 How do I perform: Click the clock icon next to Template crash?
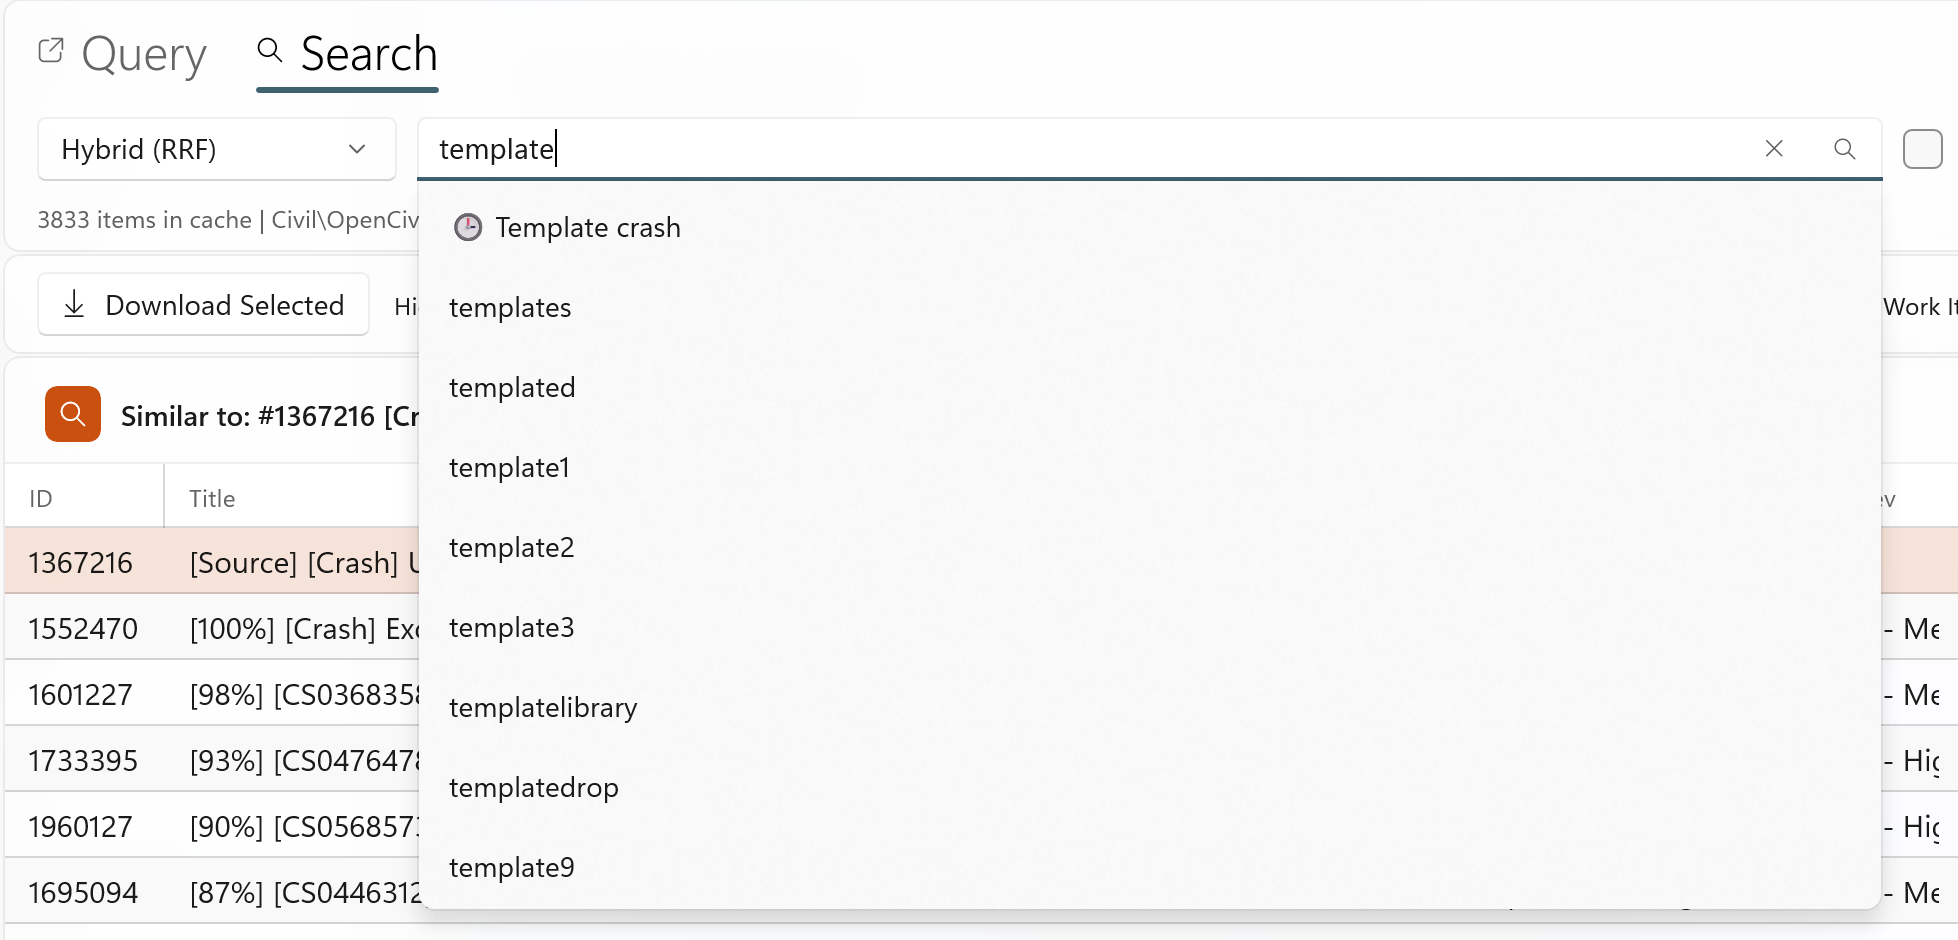(467, 227)
